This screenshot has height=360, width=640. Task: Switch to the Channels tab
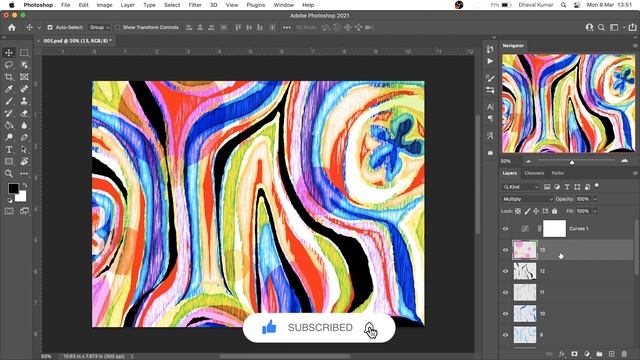pyautogui.click(x=534, y=173)
